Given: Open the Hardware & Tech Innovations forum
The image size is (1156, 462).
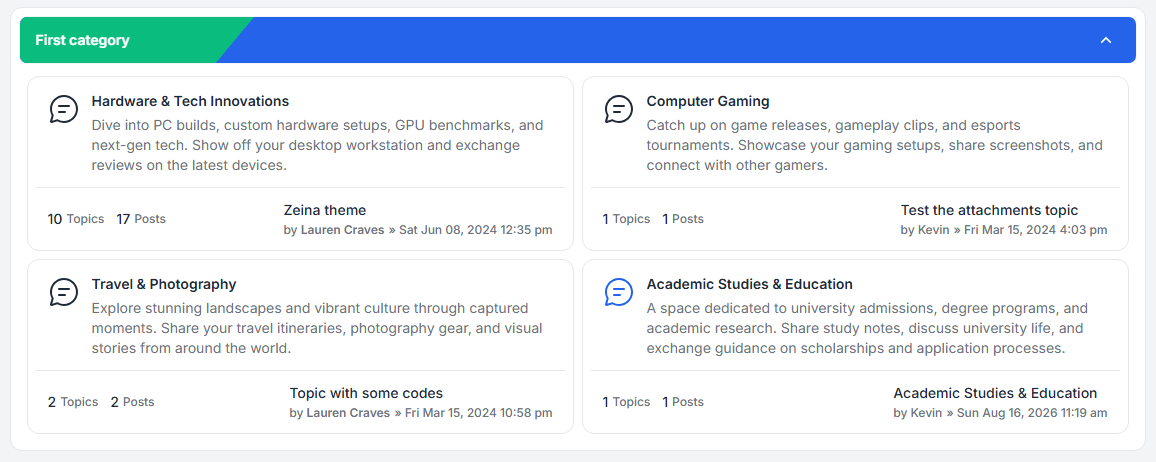Looking at the screenshot, I should pos(190,101).
